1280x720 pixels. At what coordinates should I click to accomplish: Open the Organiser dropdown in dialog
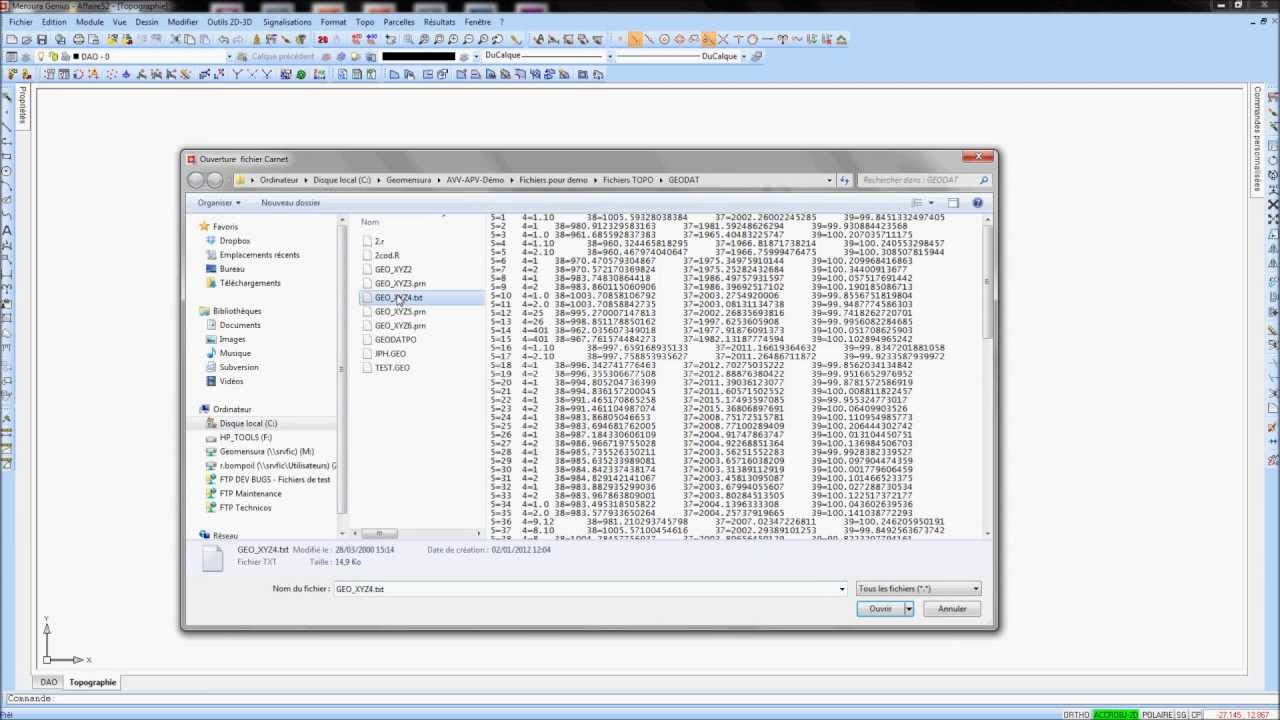(x=219, y=203)
